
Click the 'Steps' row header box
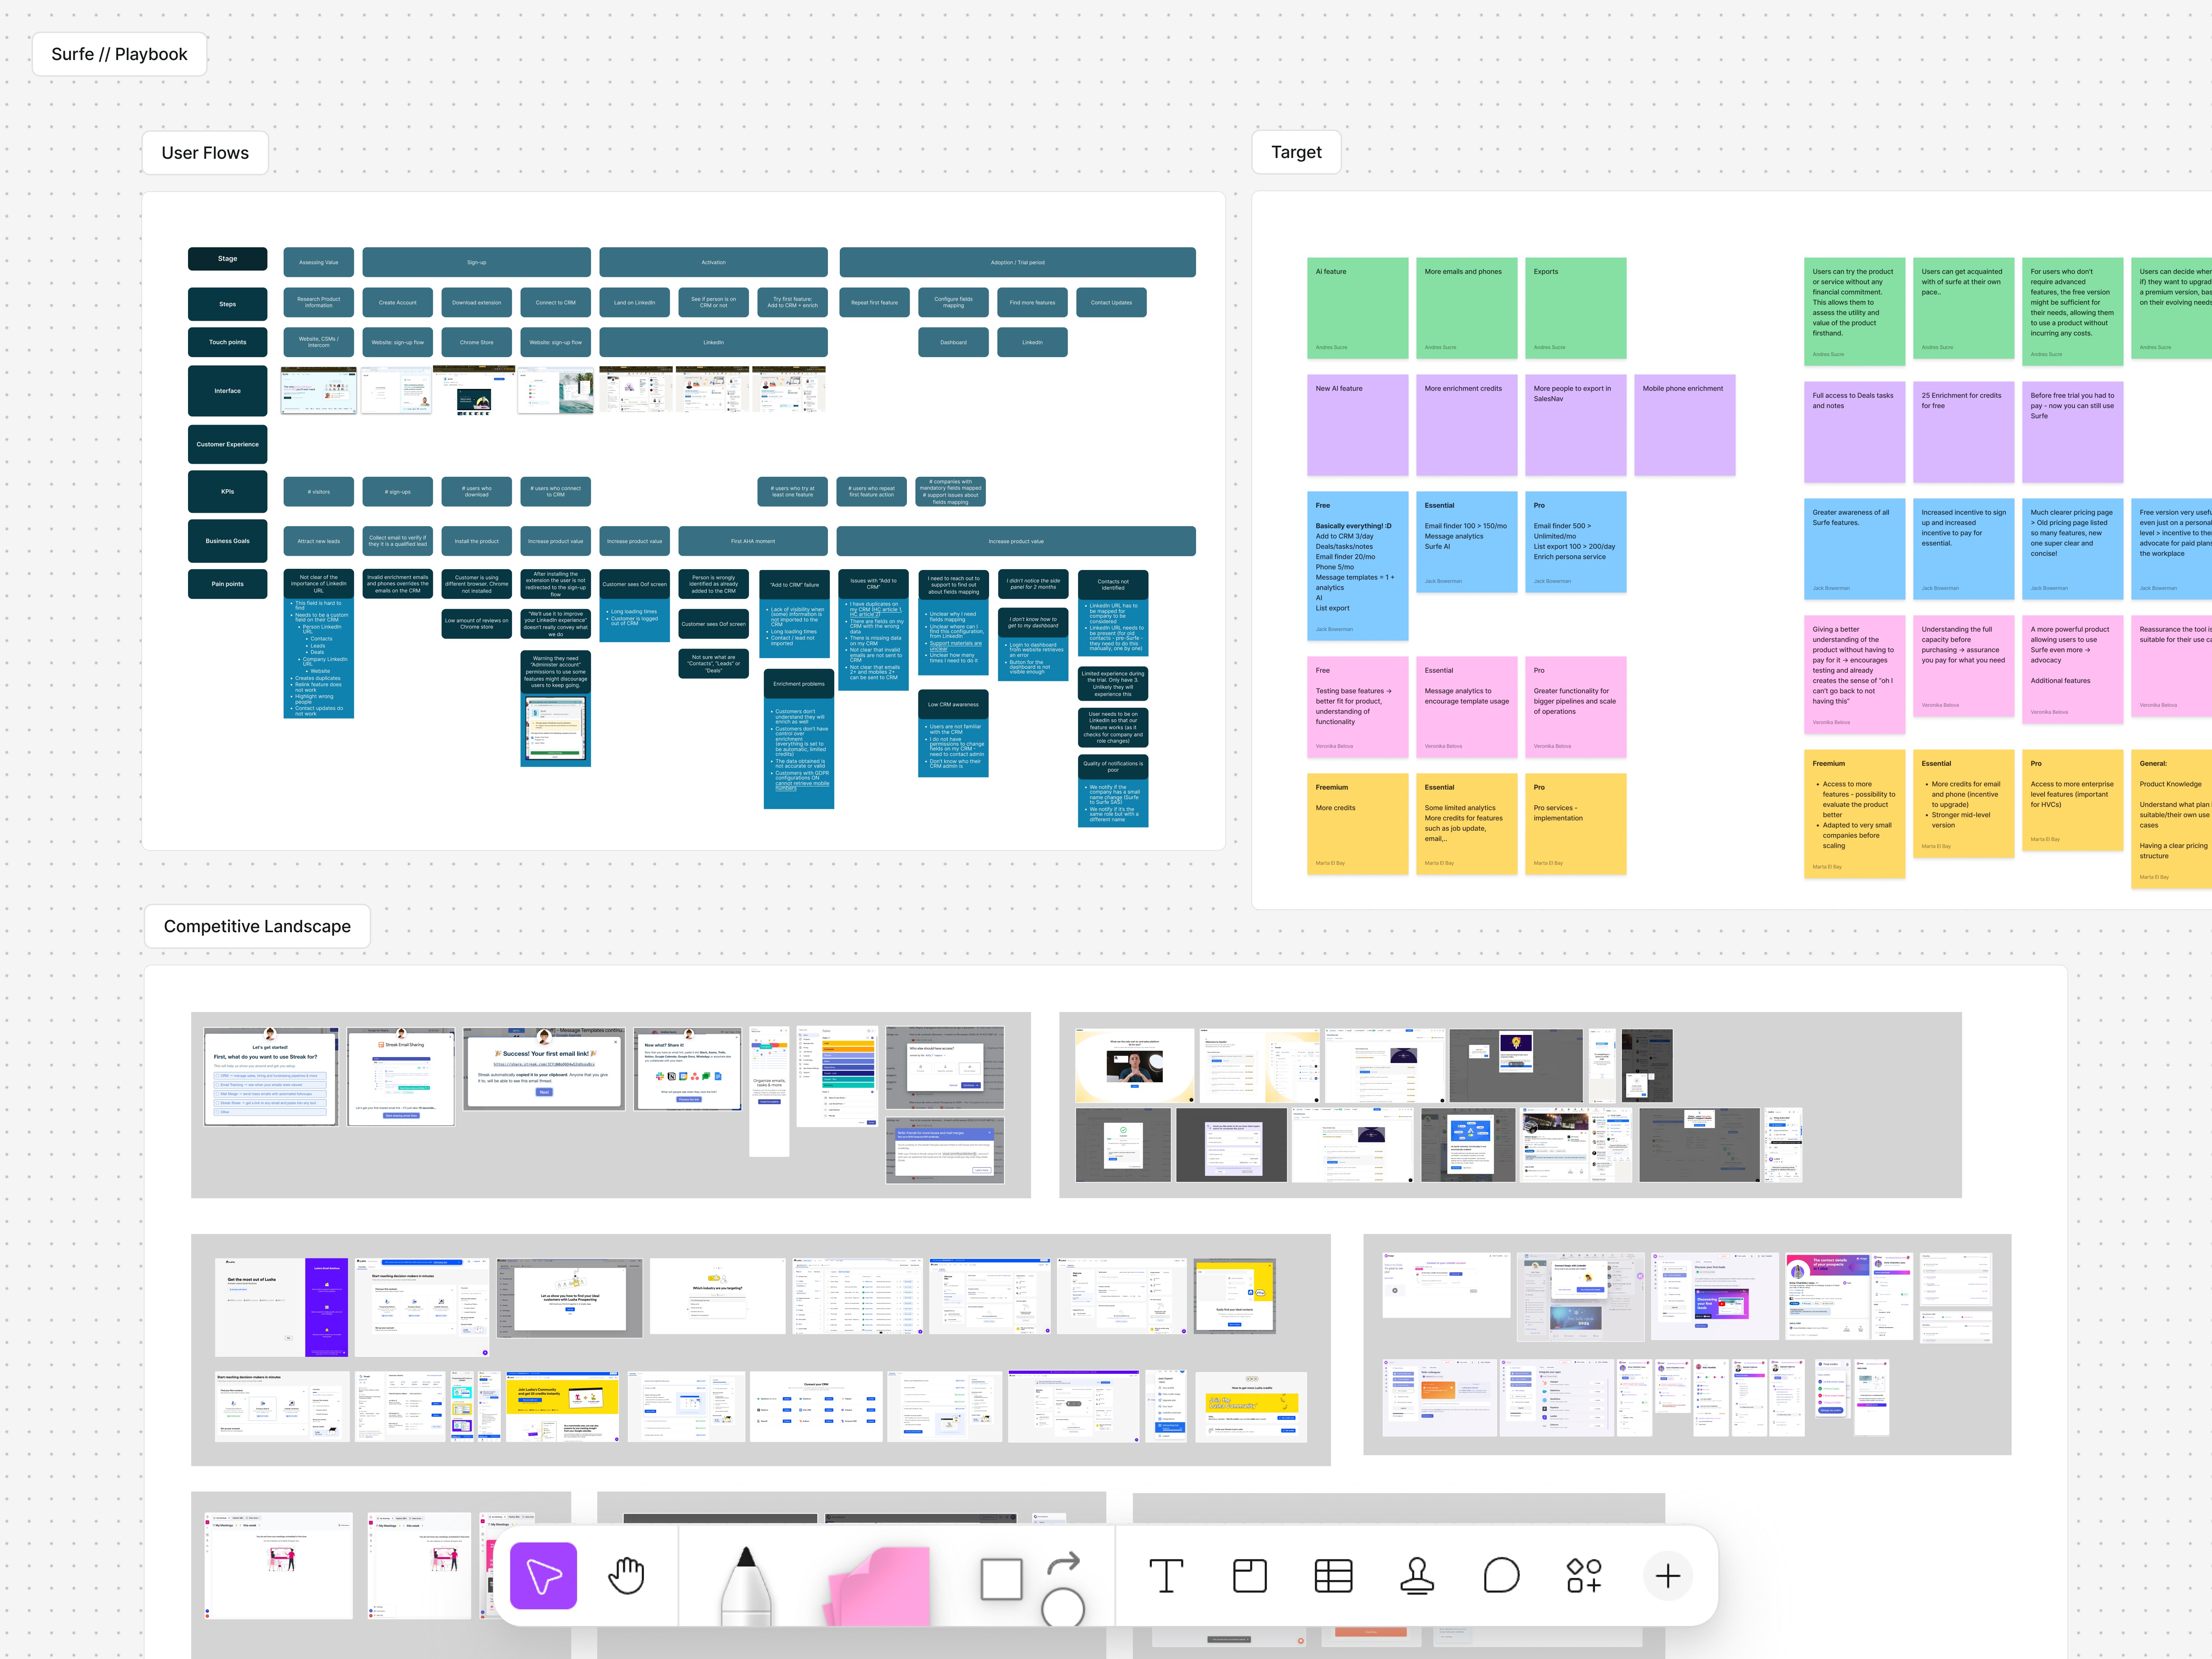(228, 304)
